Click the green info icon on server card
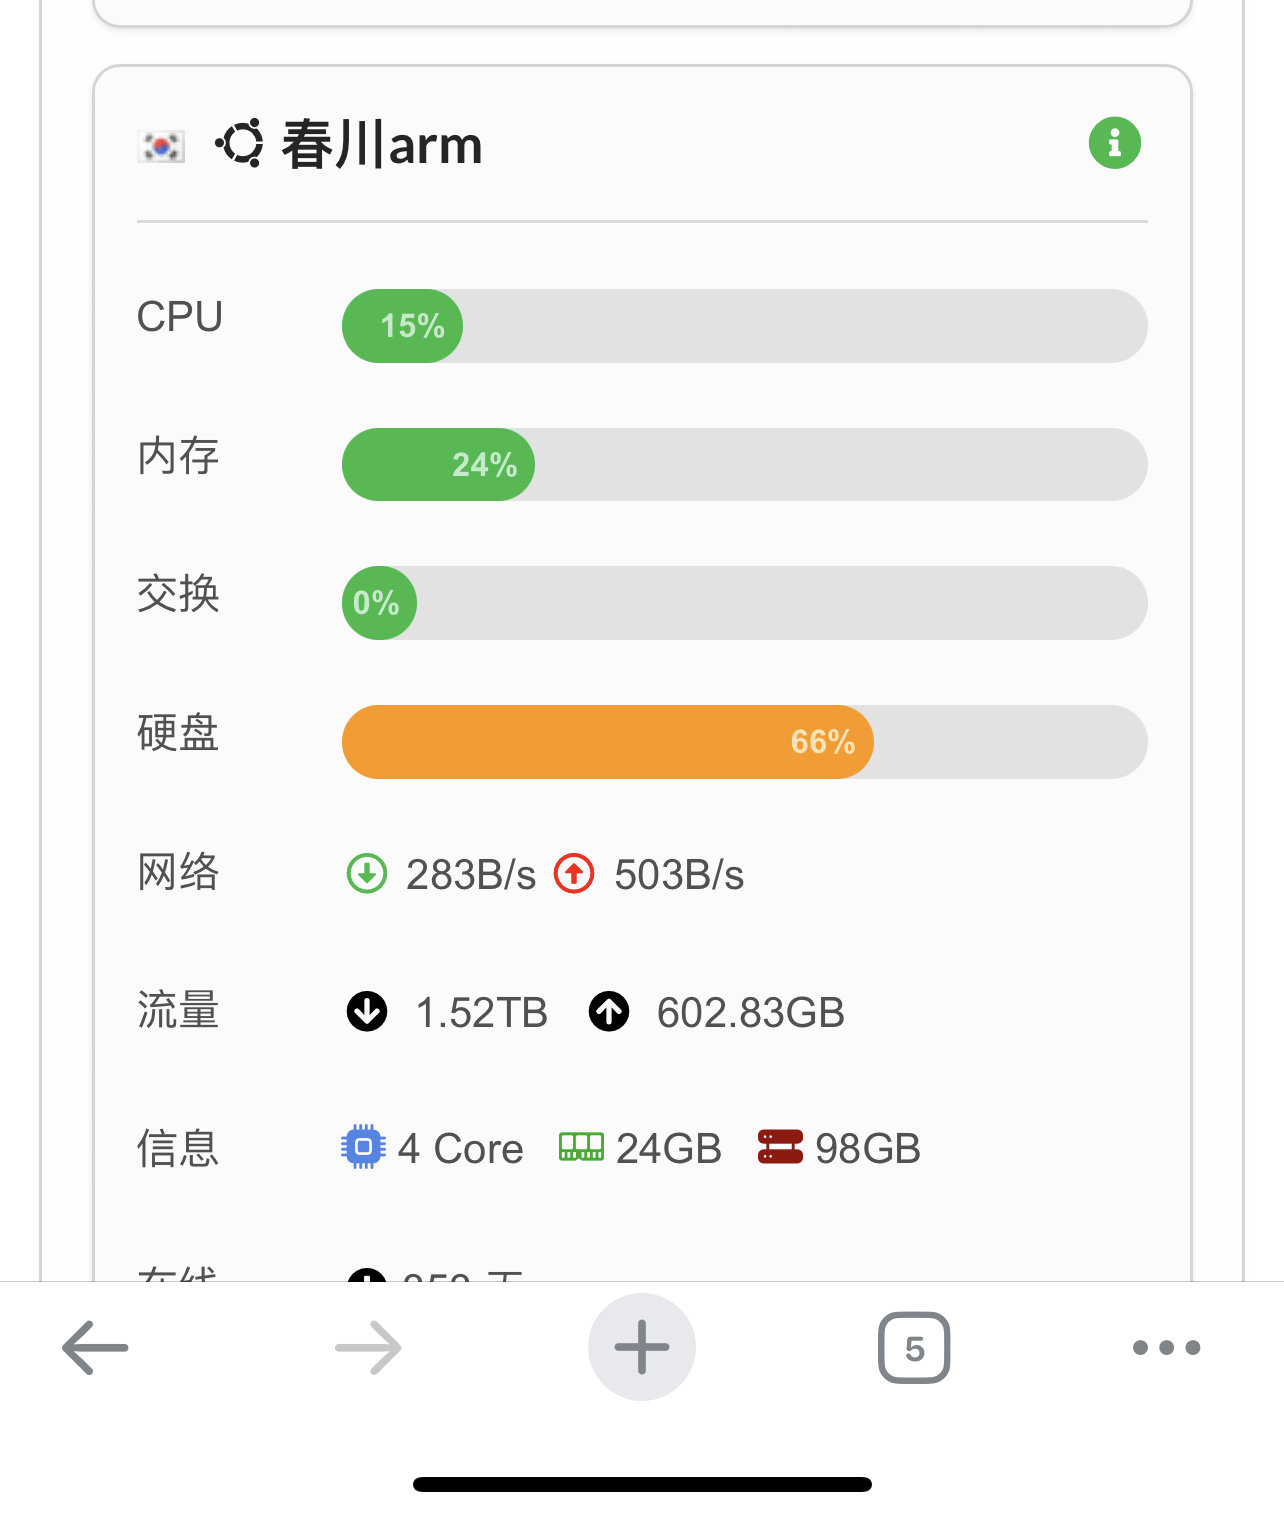The height and width of the screenshot is (1516, 1284). click(x=1114, y=143)
